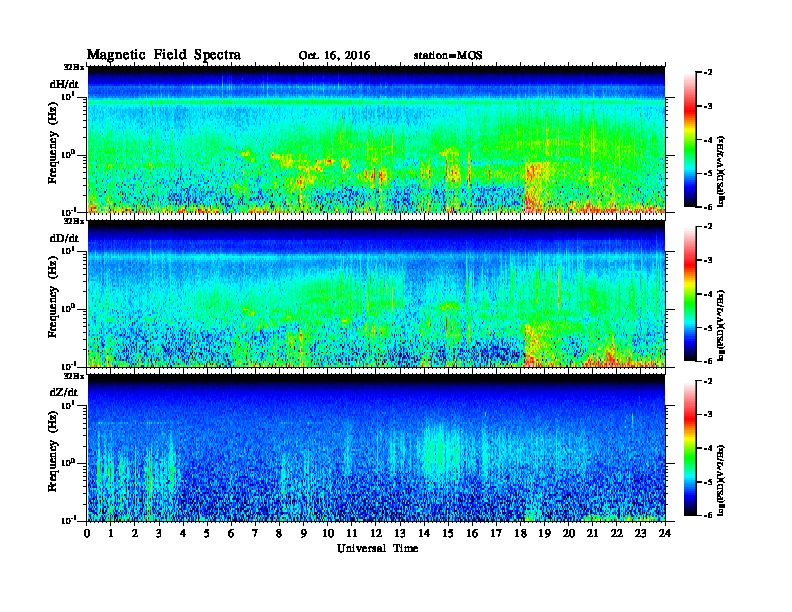Click the -5 label on dZ/dt colorbar
The width and height of the screenshot is (792, 612).
point(708,482)
